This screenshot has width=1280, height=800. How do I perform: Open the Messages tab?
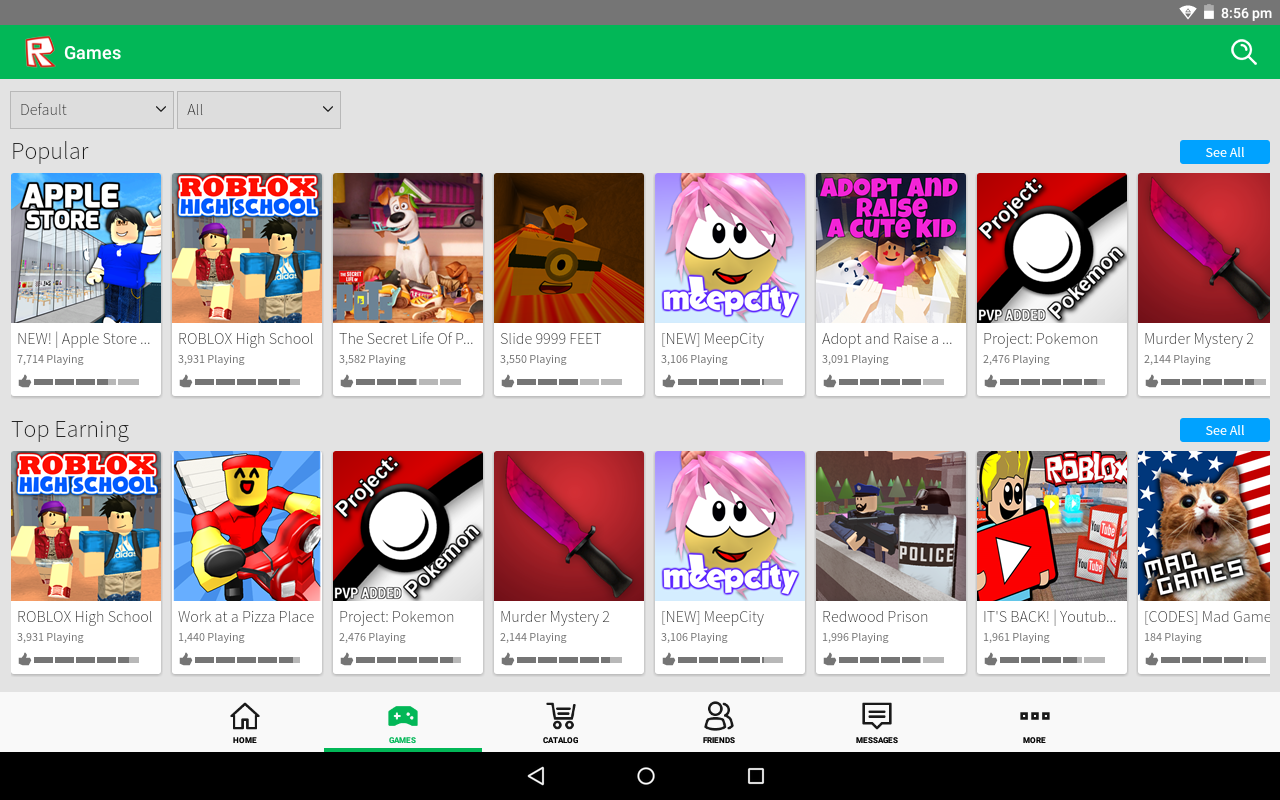point(876,723)
